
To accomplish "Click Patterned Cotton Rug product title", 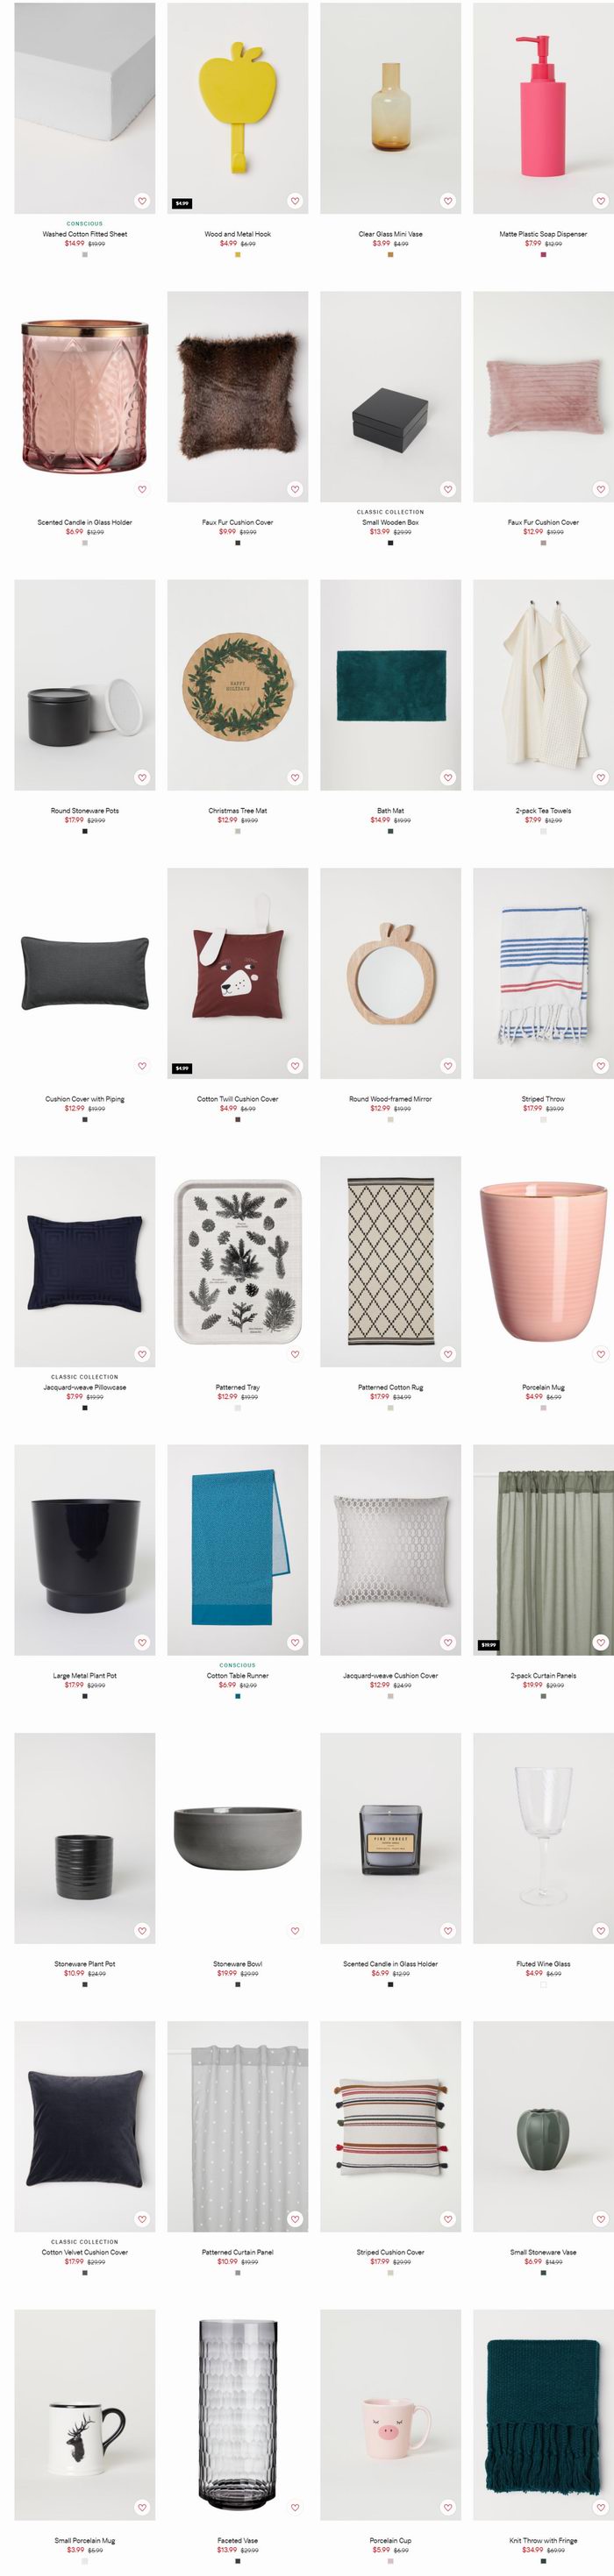I will [x=391, y=1387].
